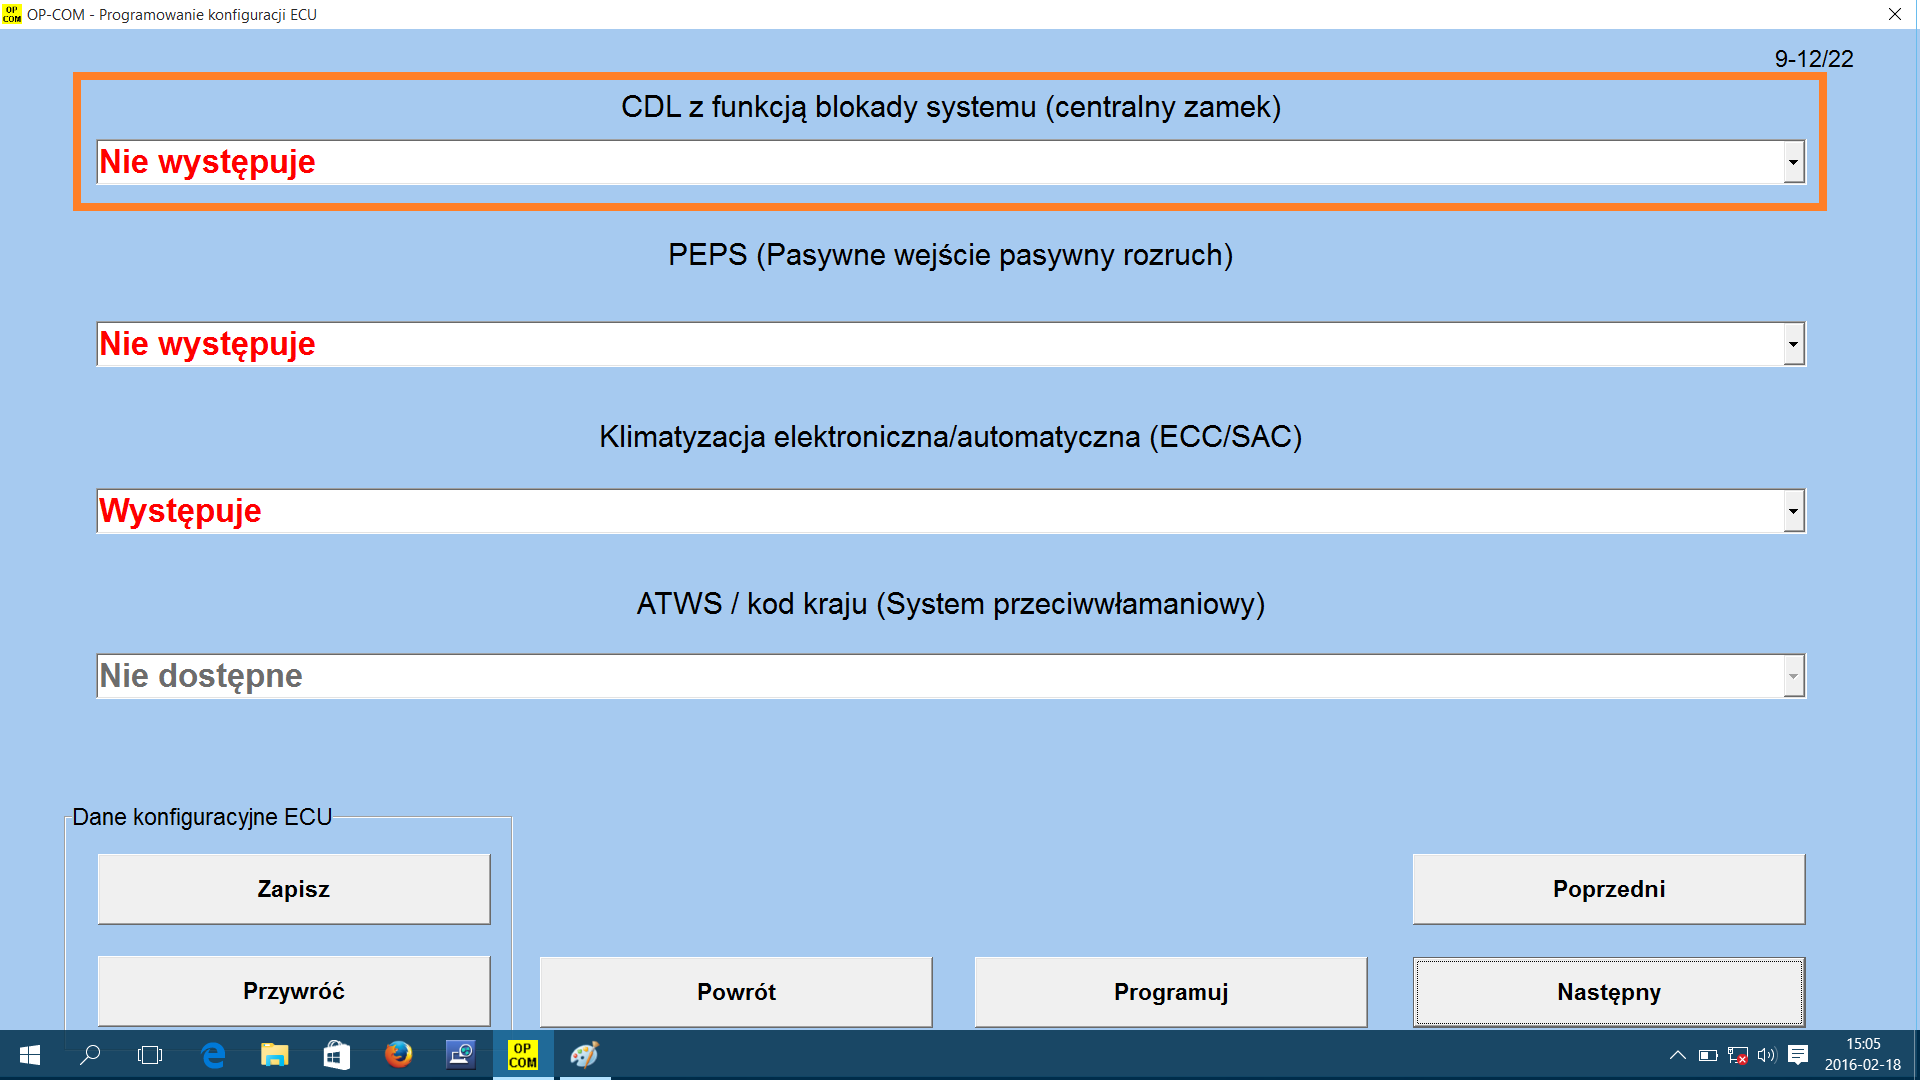Open Action Center notifications icon
The width and height of the screenshot is (1920, 1080).
[x=1797, y=1055]
